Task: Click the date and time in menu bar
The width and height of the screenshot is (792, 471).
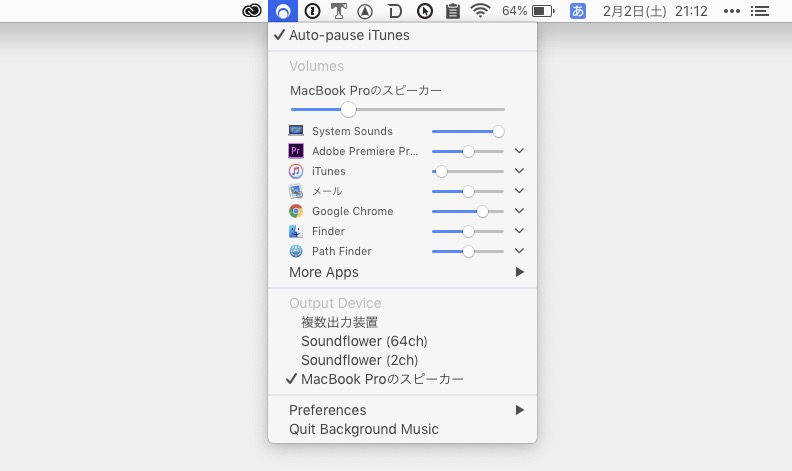Action: click(x=655, y=11)
